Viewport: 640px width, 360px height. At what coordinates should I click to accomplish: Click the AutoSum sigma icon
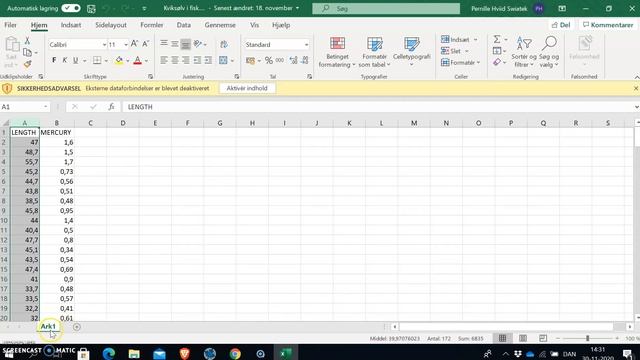[497, 39]
